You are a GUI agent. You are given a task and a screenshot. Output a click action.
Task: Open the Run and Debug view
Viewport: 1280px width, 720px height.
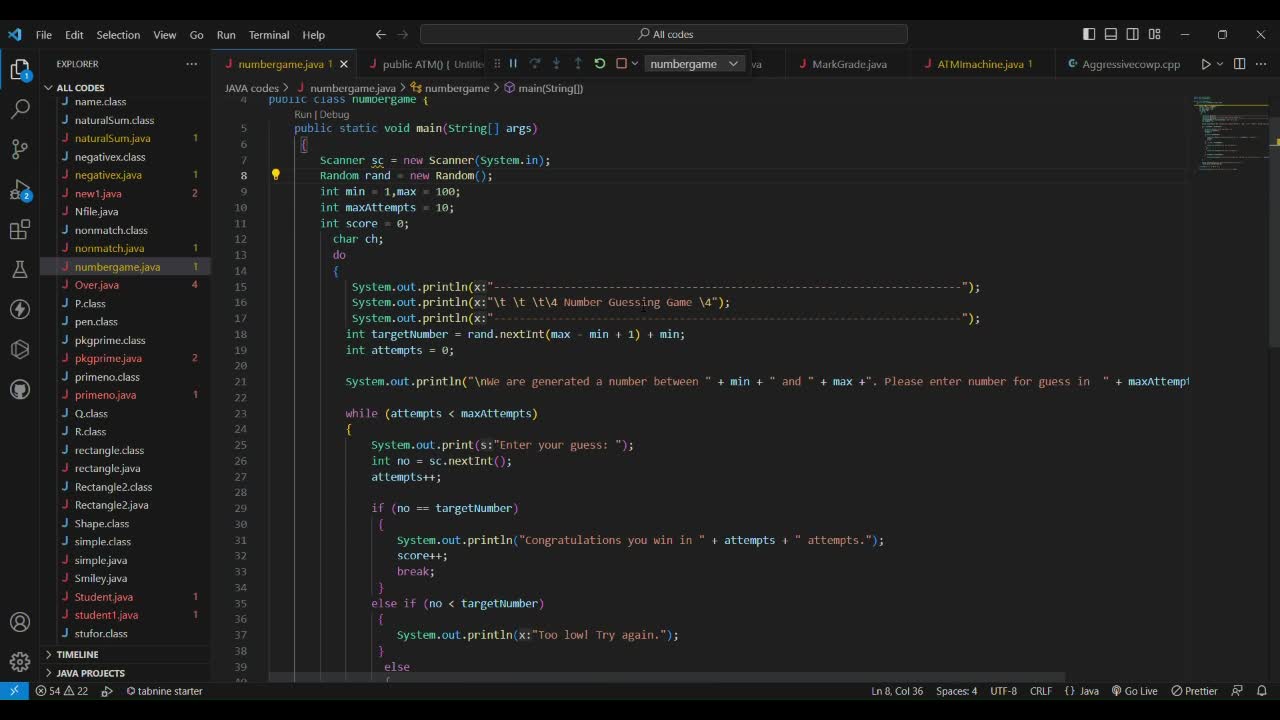[x=19, y=189]
